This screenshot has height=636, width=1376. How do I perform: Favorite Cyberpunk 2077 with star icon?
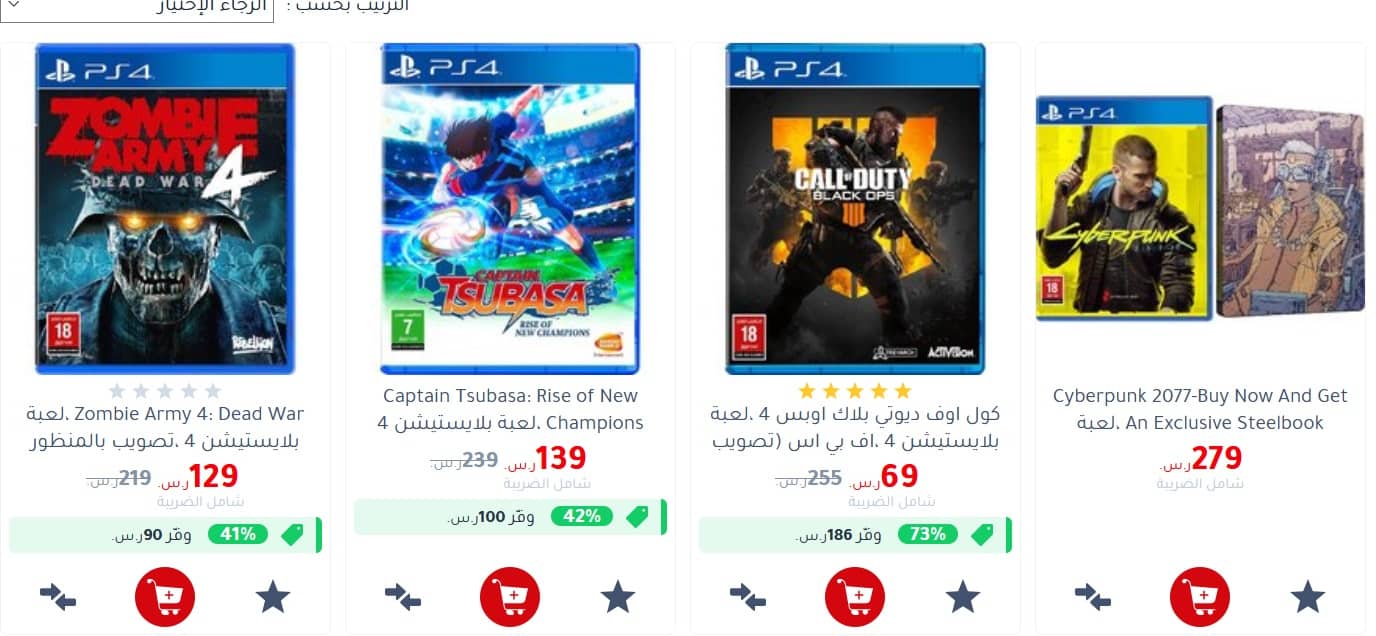[x=1308, y=597]
